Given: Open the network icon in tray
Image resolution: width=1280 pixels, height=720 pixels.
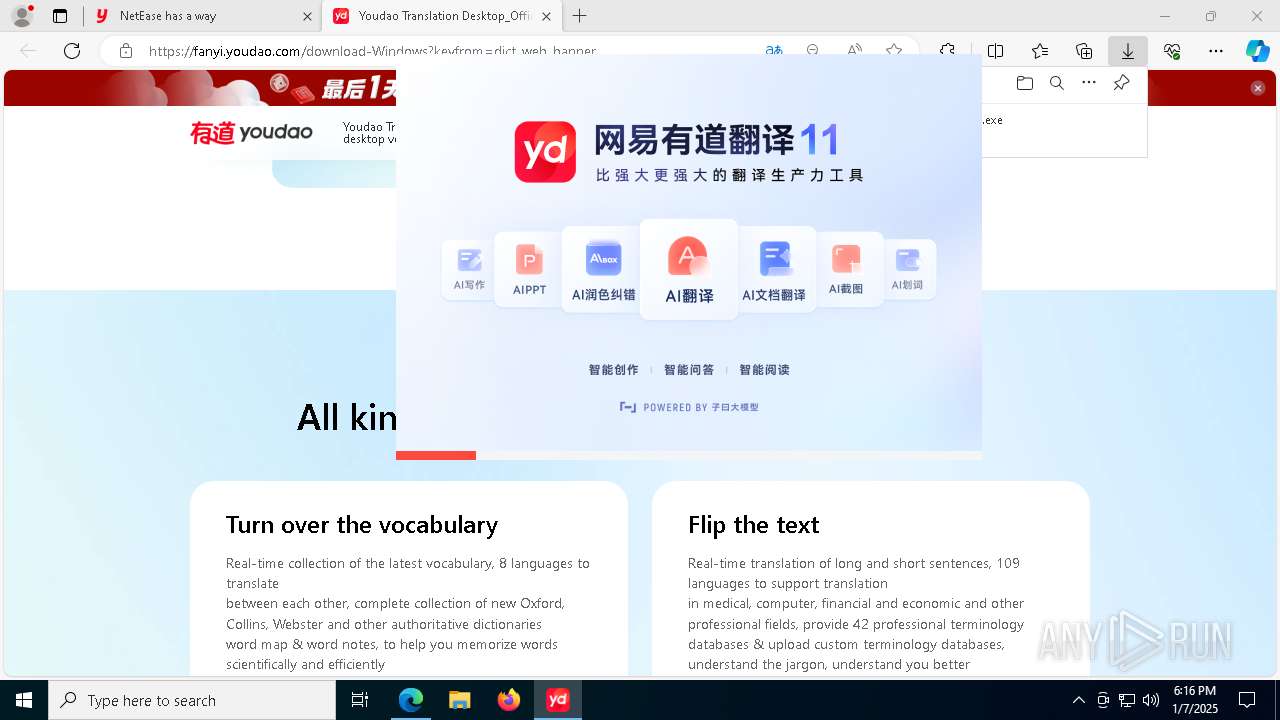Looking at the screenshot, I should coord(1127,700).
